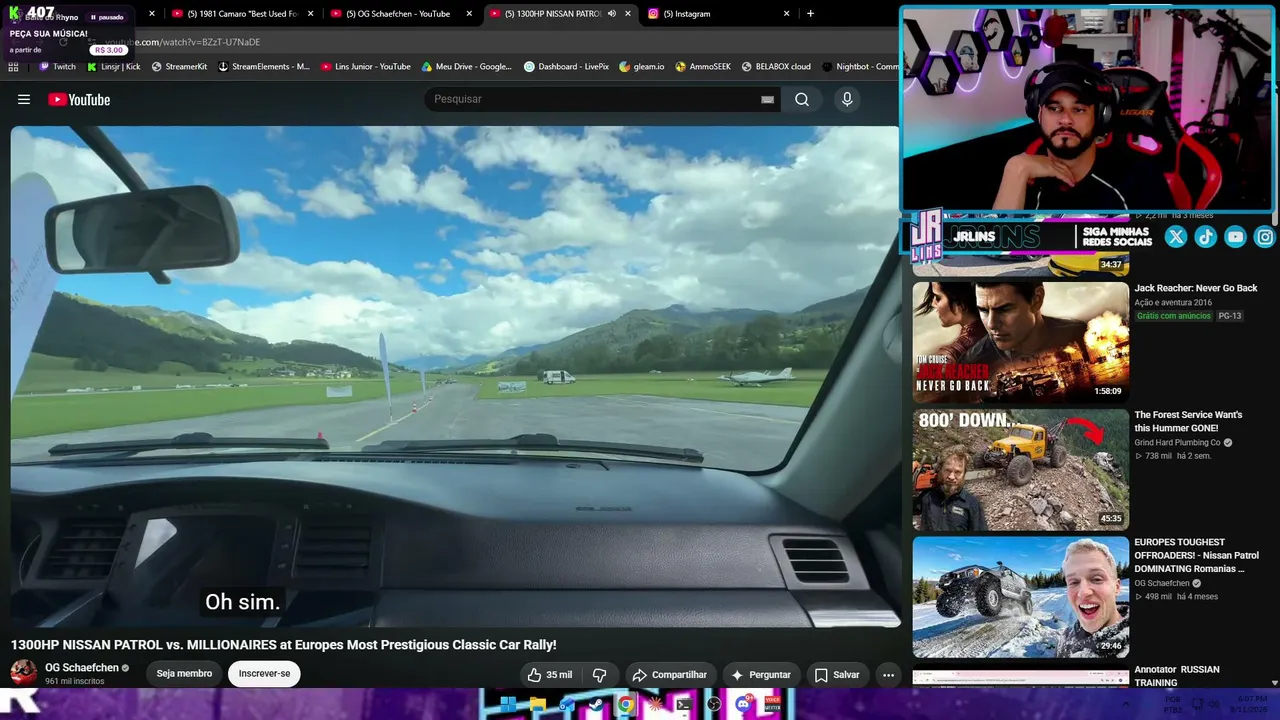The image size is (1280, 720).
Task: Mute the 1300HP NISSAN PATROL tab audio
Action: 611,14
